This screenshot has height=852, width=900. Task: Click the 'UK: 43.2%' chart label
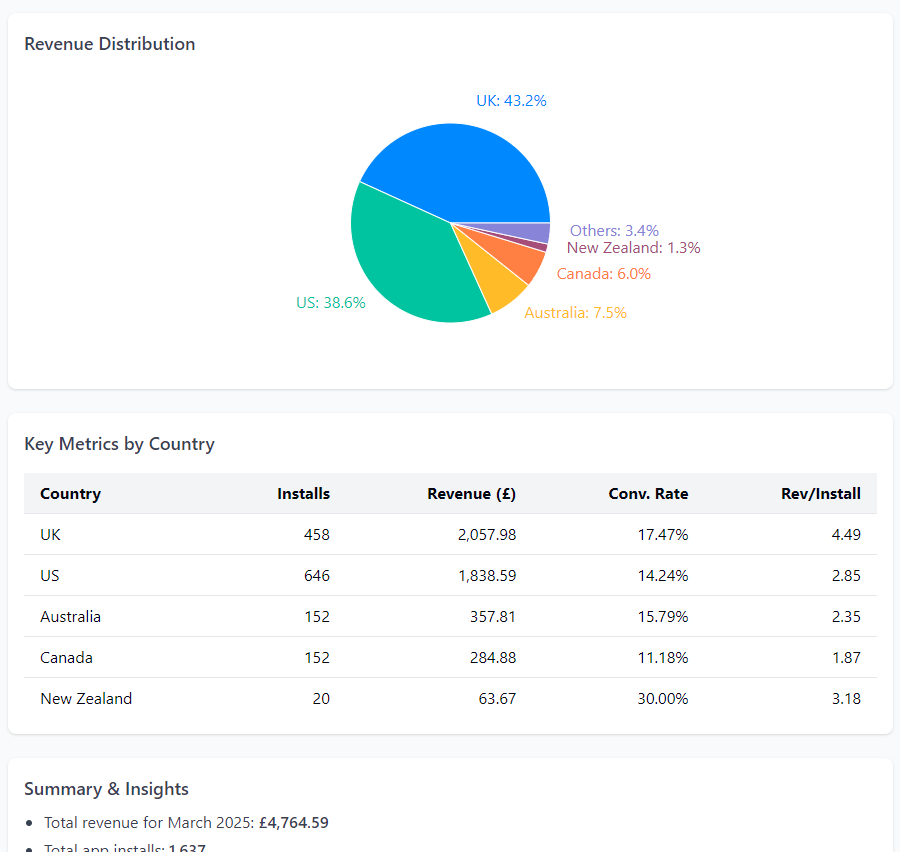click(x=511, y=101)
